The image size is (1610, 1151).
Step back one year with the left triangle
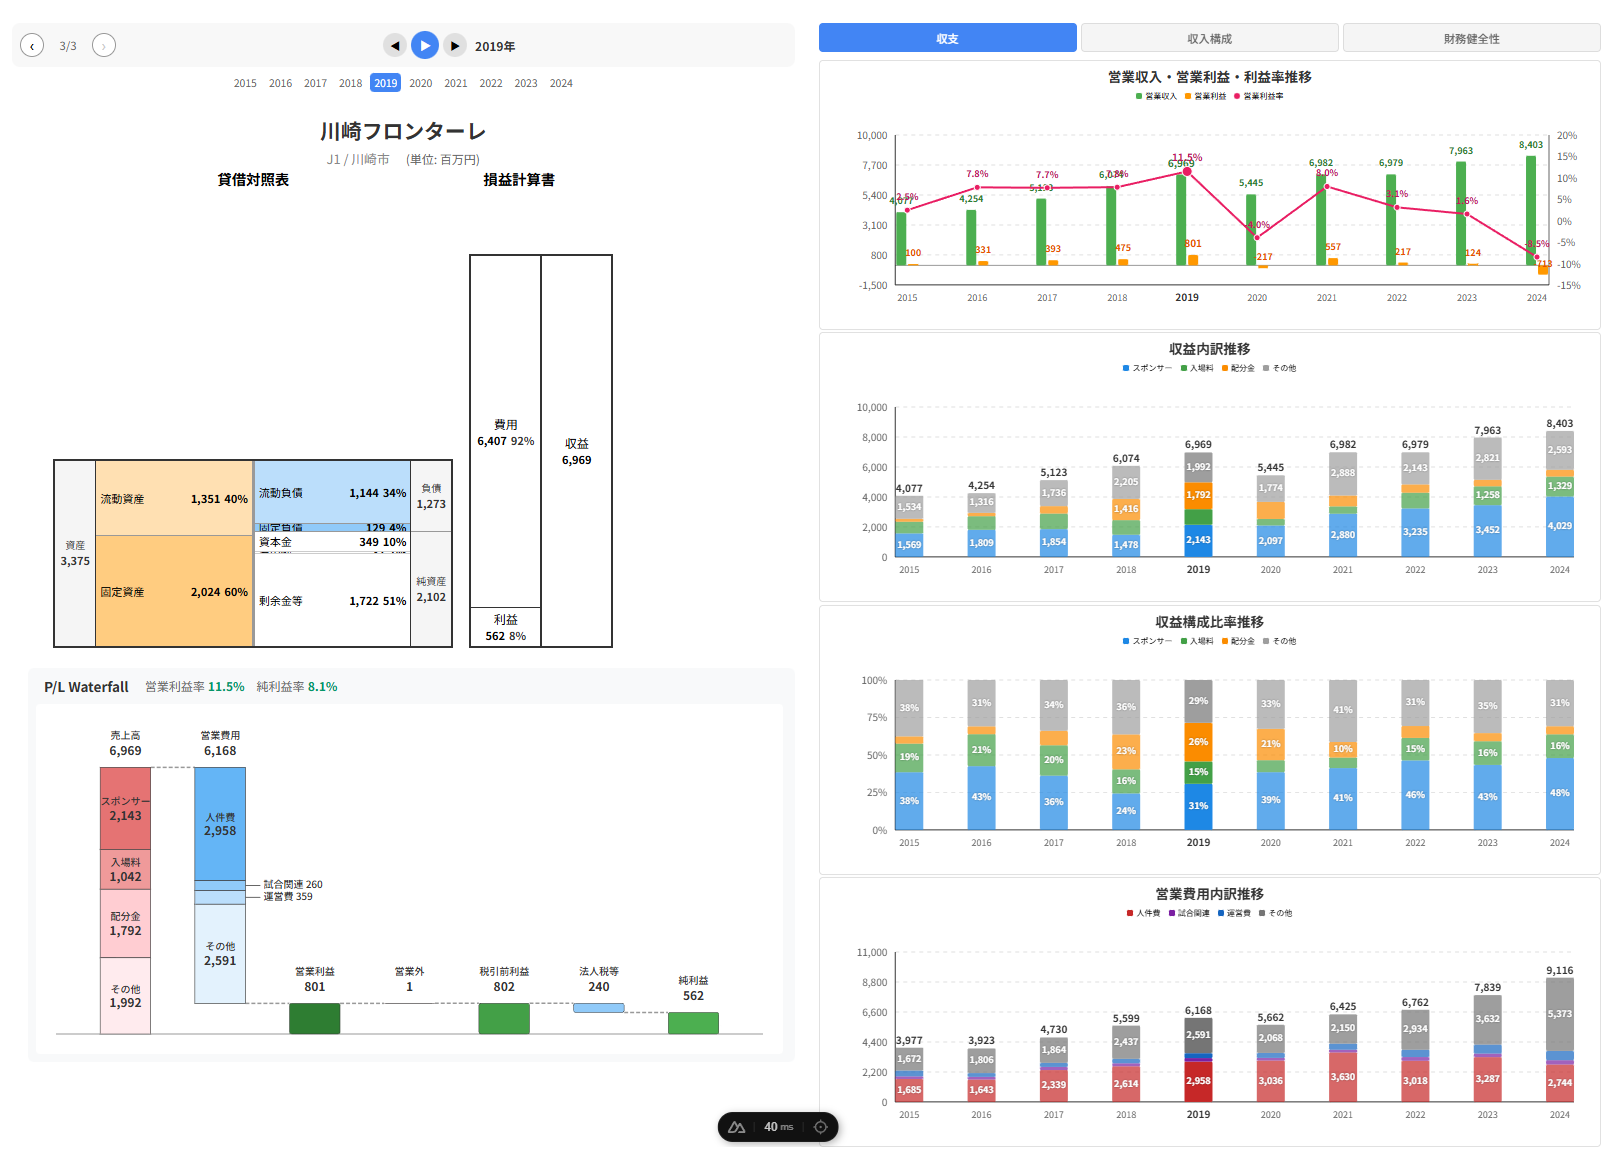395,45
